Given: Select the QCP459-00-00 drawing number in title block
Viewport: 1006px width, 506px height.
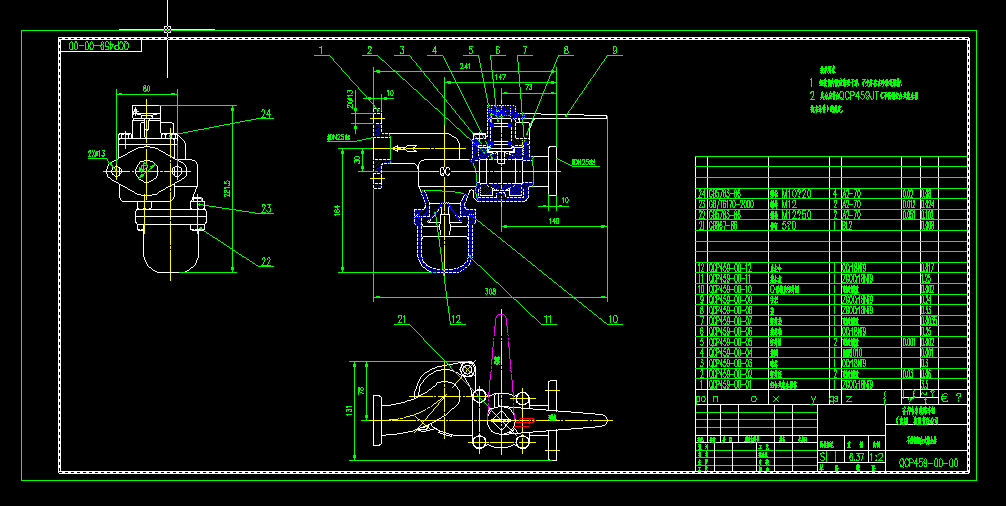Looking at the screenshot, I should tap(928, 462).
